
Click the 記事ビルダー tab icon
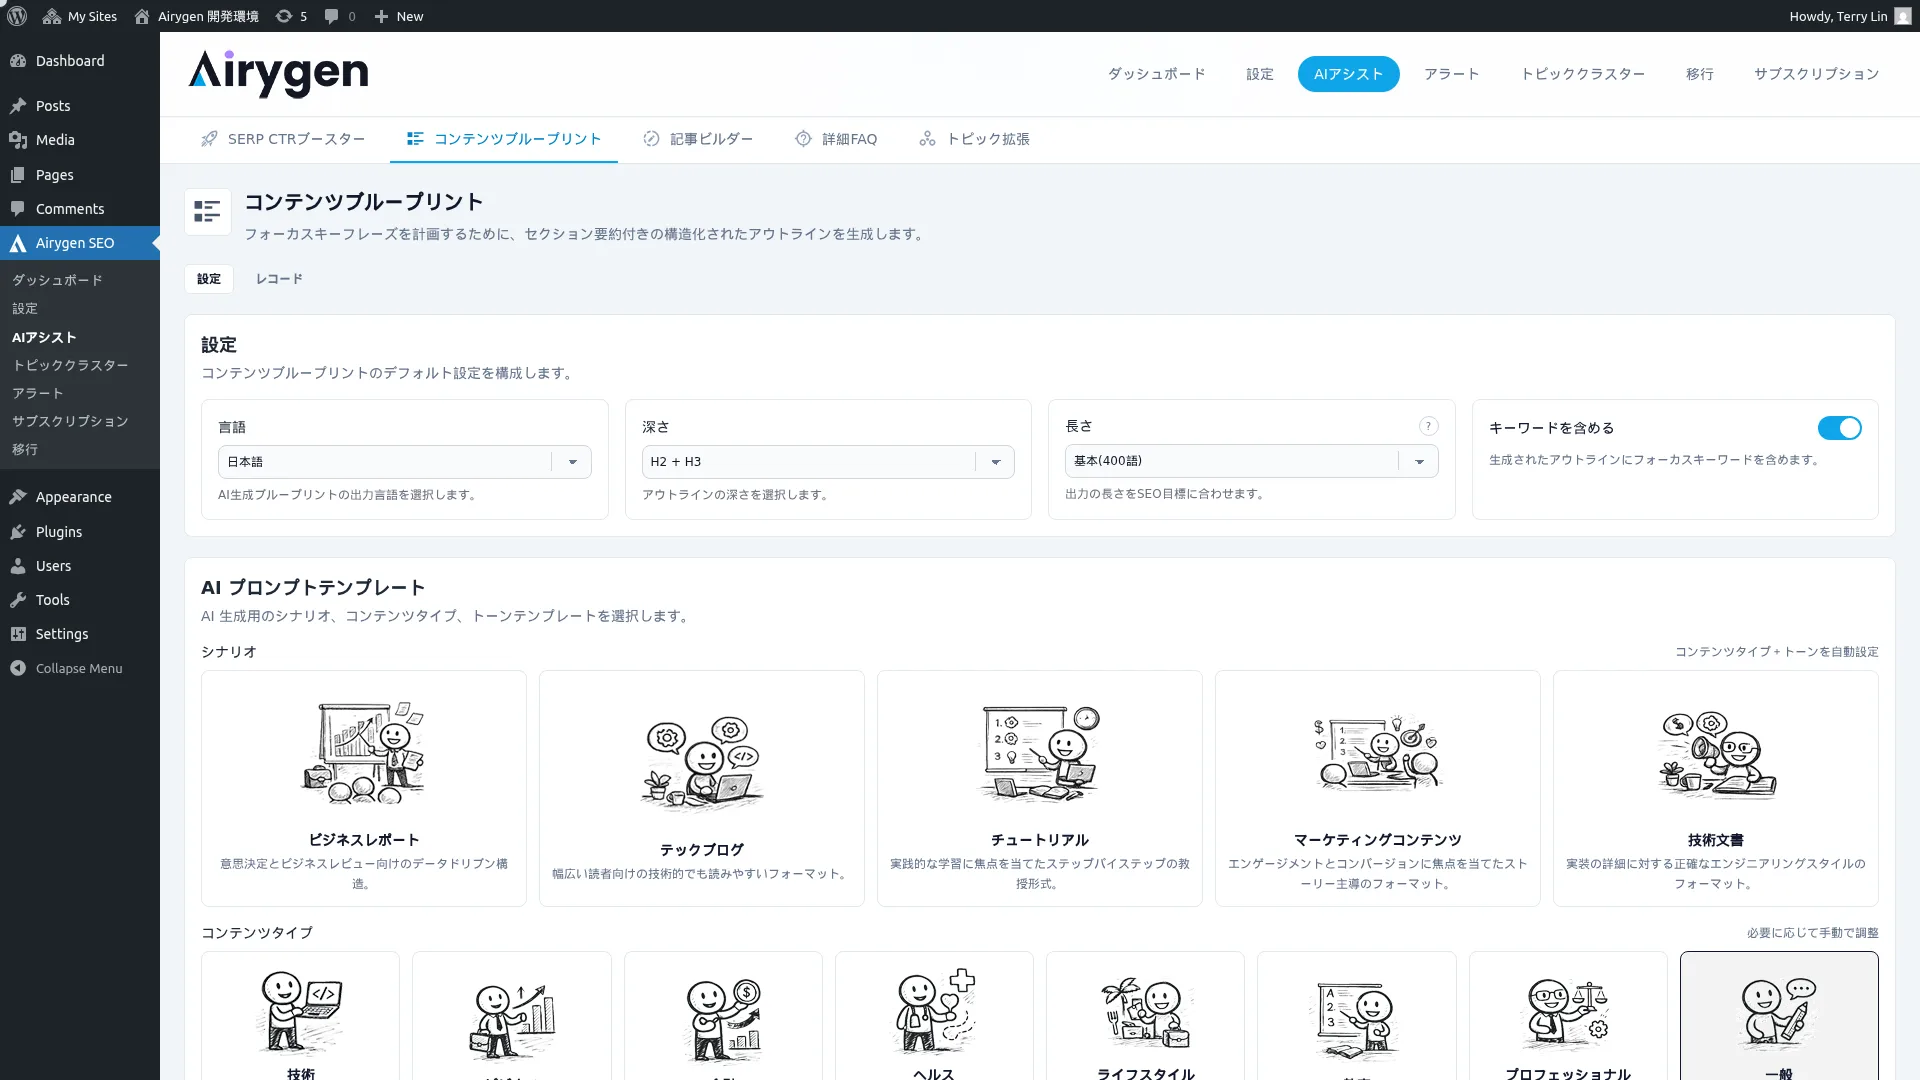click(x=651, y=139)
